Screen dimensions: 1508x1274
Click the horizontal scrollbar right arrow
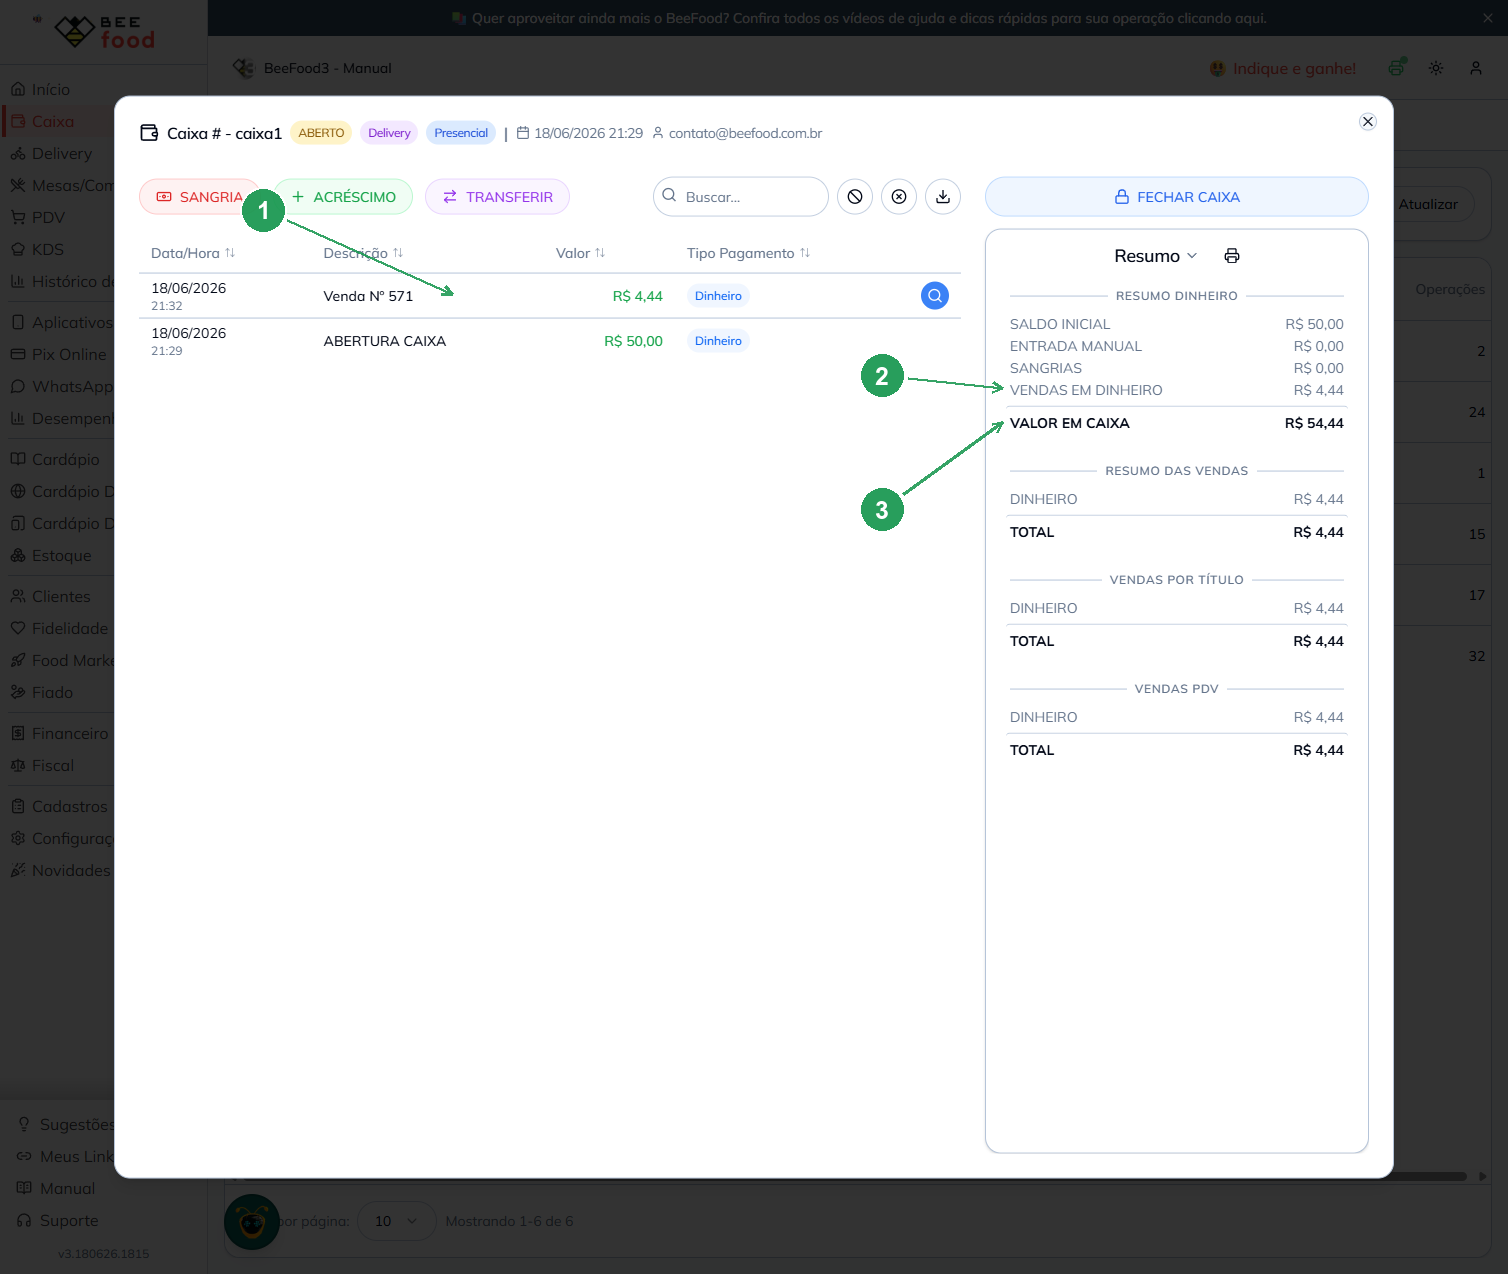click(x=1483, y=1176)
